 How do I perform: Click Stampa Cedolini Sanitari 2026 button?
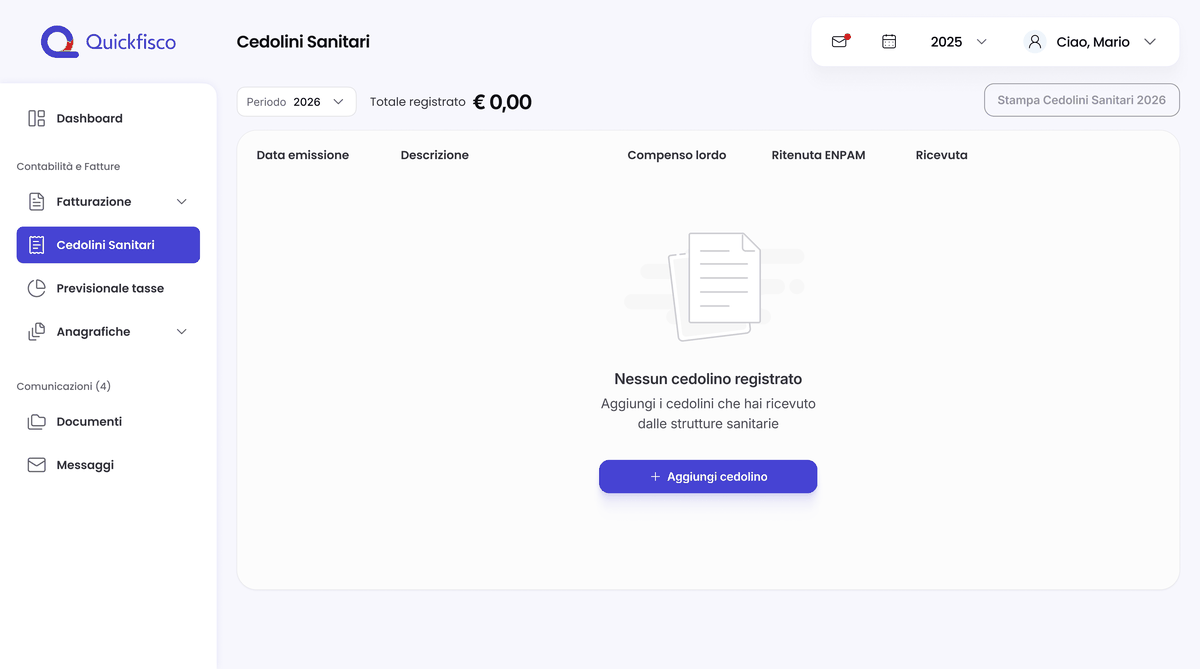[x=1082, y=100]
